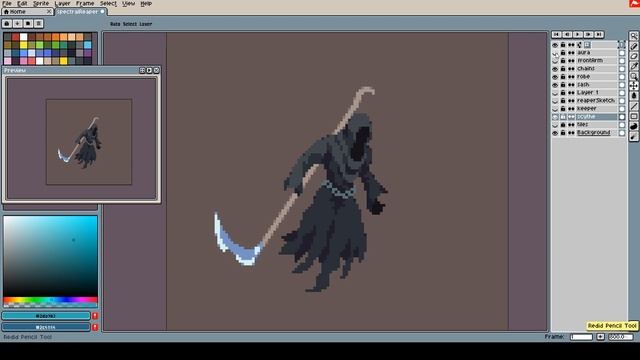Select the Rectangle tool
640x360 pixels.
[x=633, y=116]
